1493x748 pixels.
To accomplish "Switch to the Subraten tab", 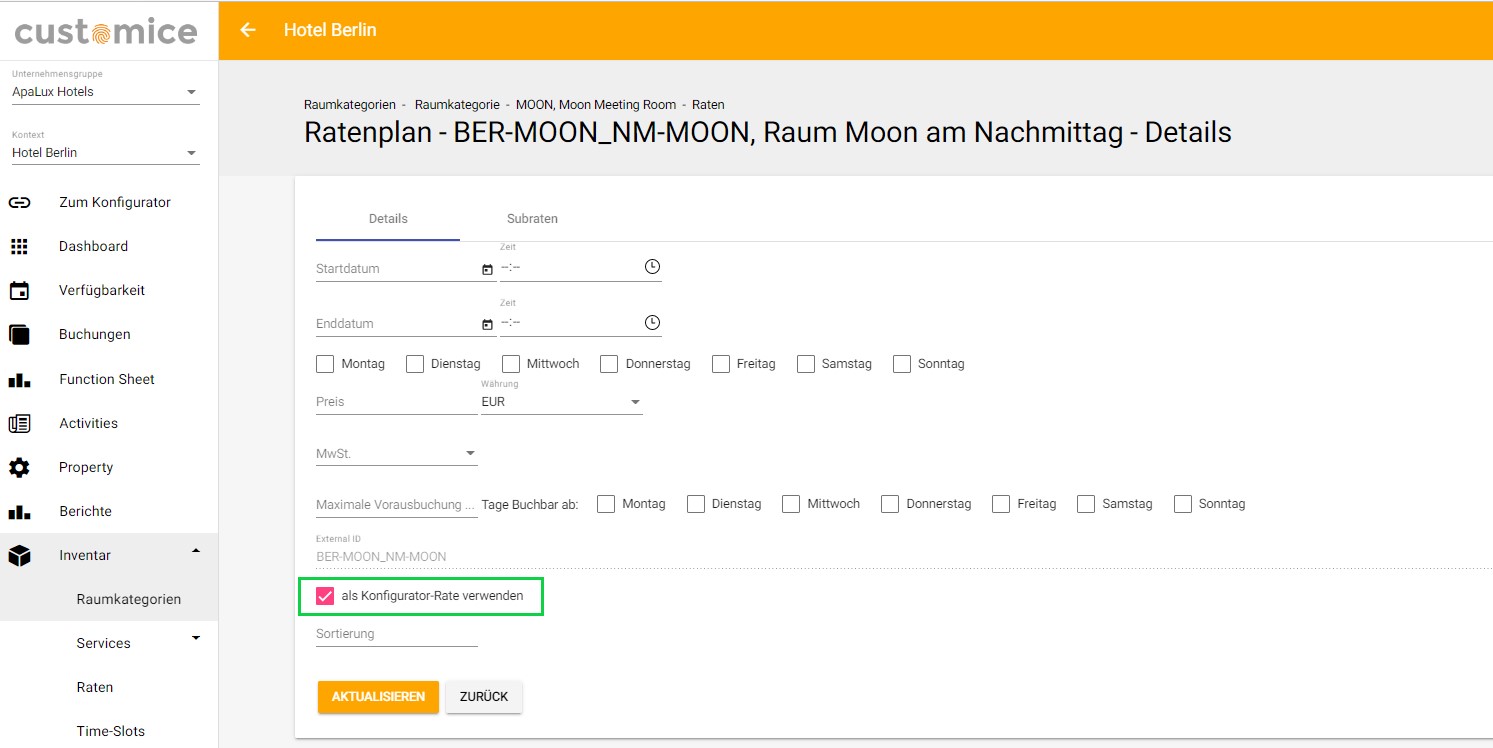I will pyautogui.click(x=532, y=219).
